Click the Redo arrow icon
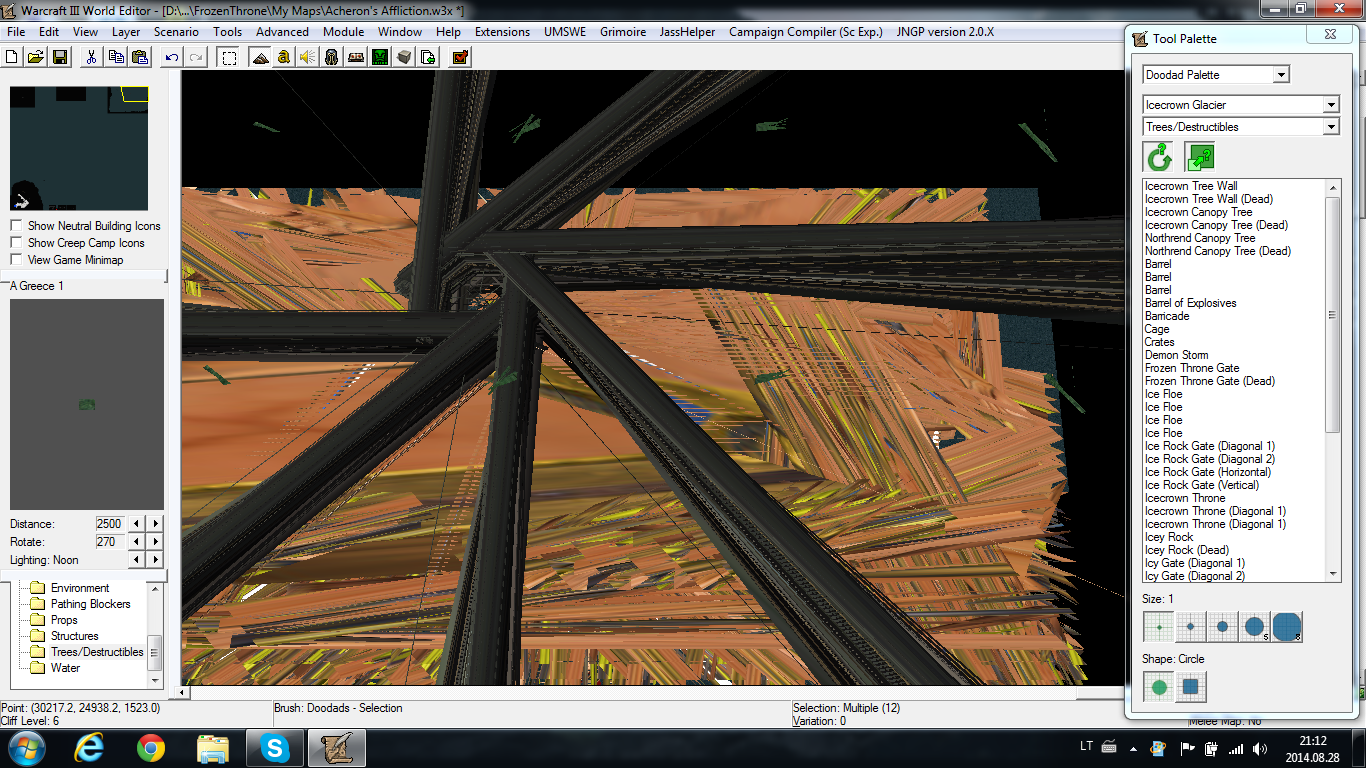1366x768 pixels. click(x=196, y=57)
